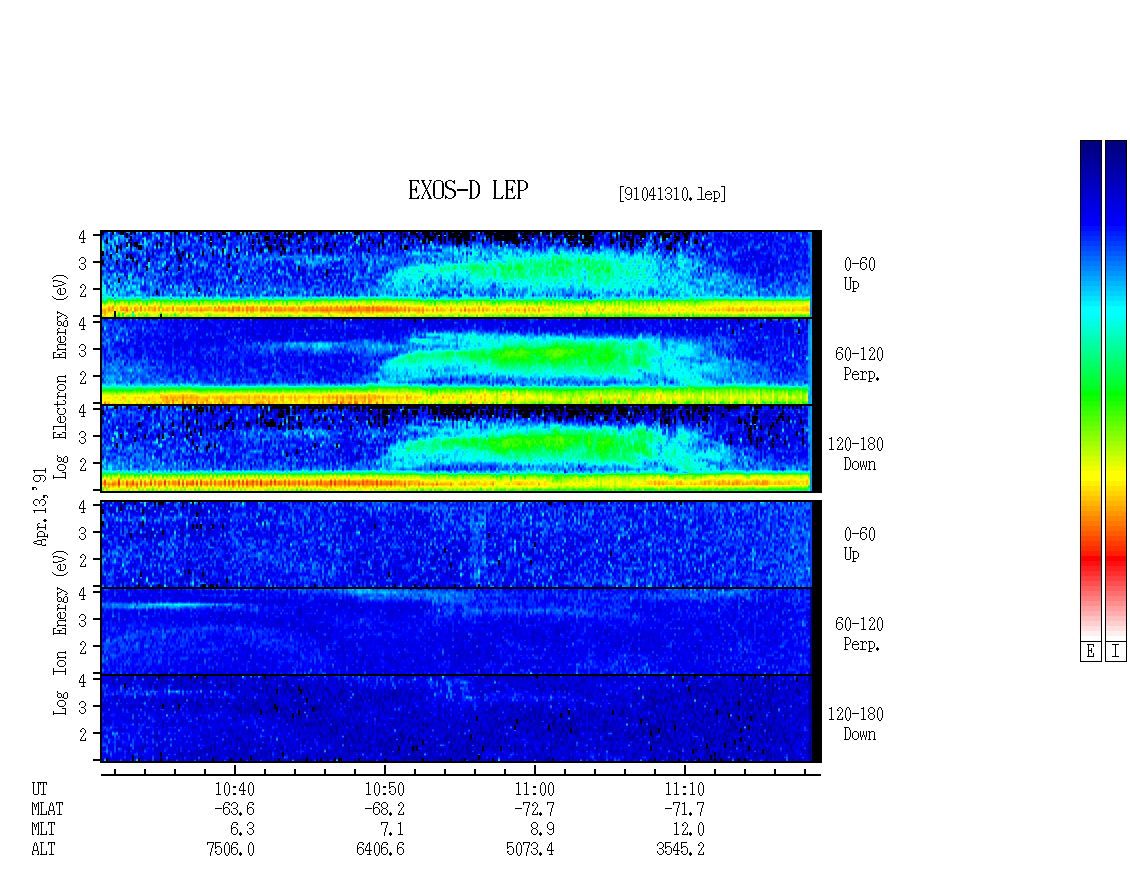The image size is (1130, 875).
Task: Click the electron 60-120 Perp. pitch angle label
Action: click(859, 364)
